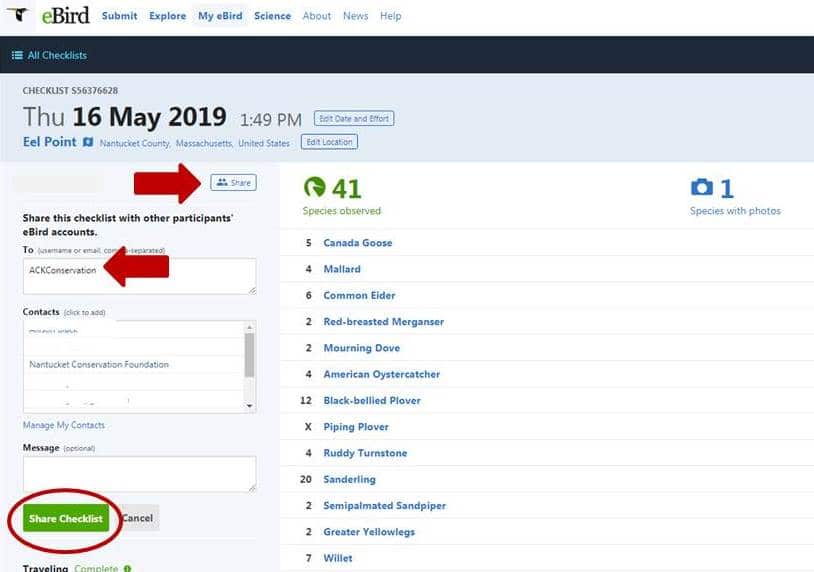Open Piping Plover species link
Viewport: 814px width, 572px height.
[356, 427]
